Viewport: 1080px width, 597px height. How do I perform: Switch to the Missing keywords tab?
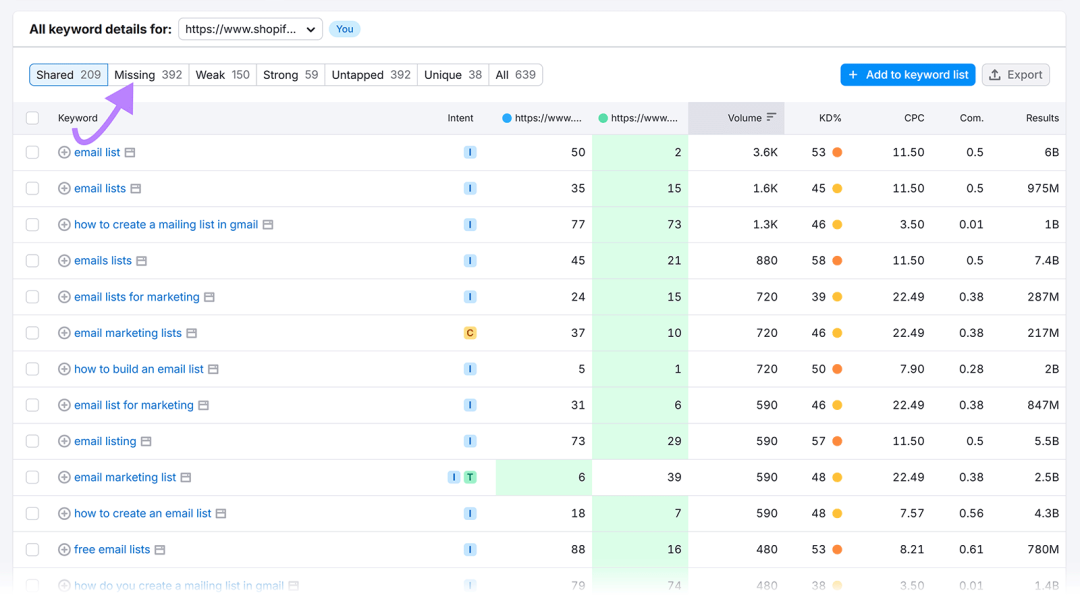(x=148, y=75)
